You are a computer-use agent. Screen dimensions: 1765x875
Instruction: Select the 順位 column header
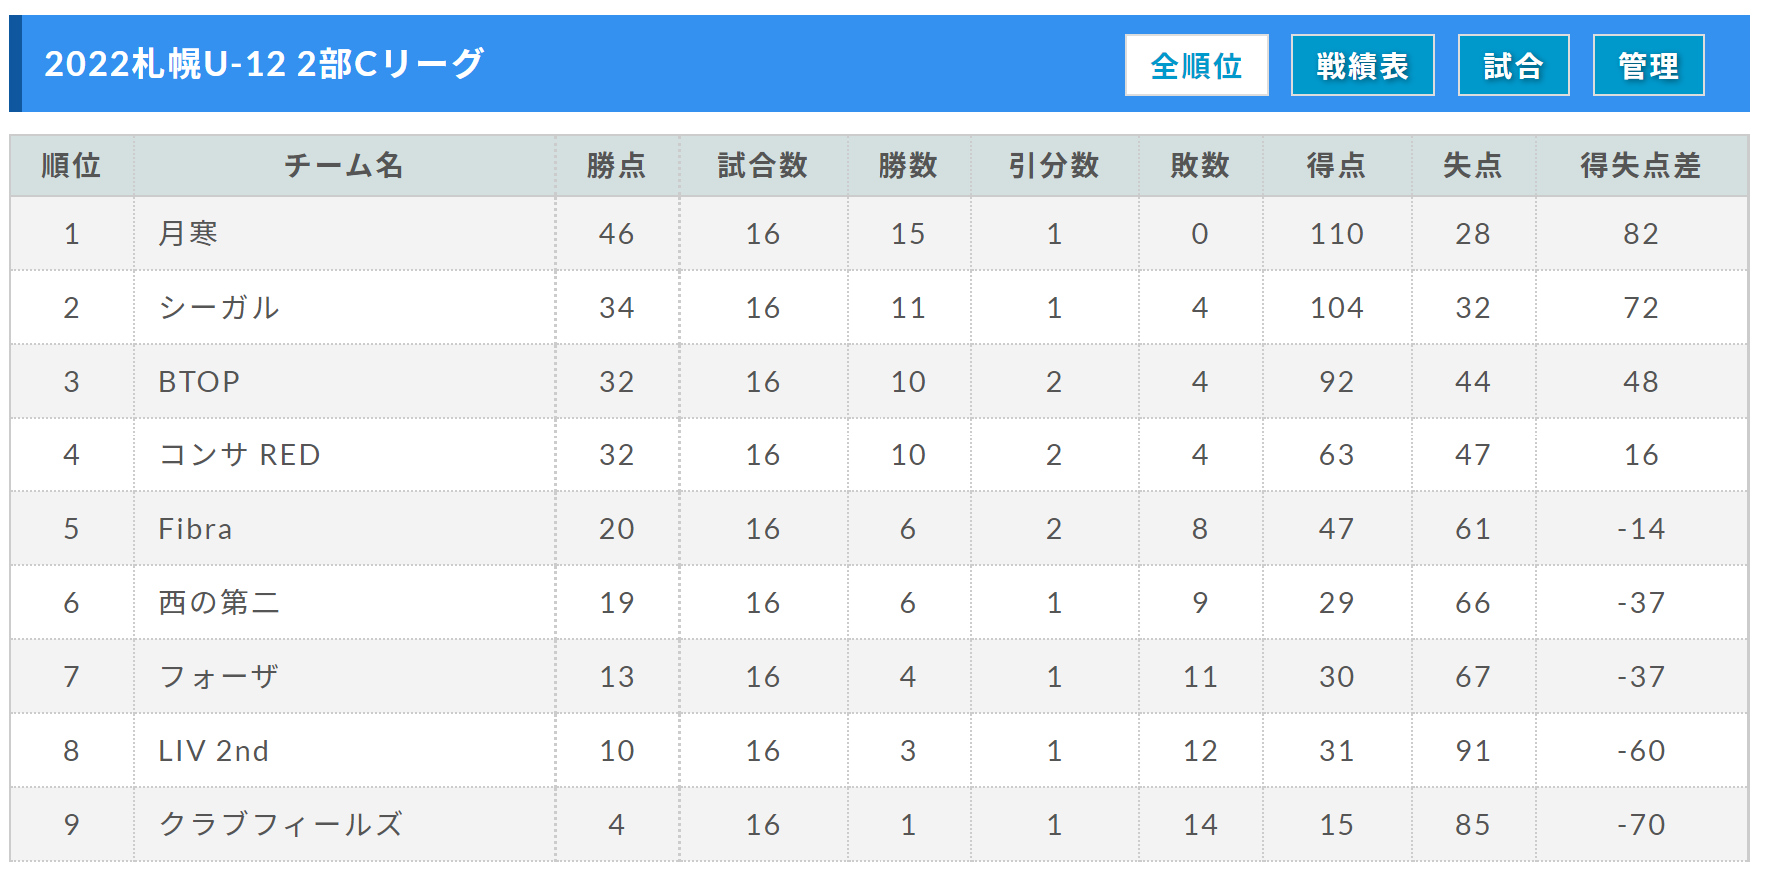click(71, 166)
